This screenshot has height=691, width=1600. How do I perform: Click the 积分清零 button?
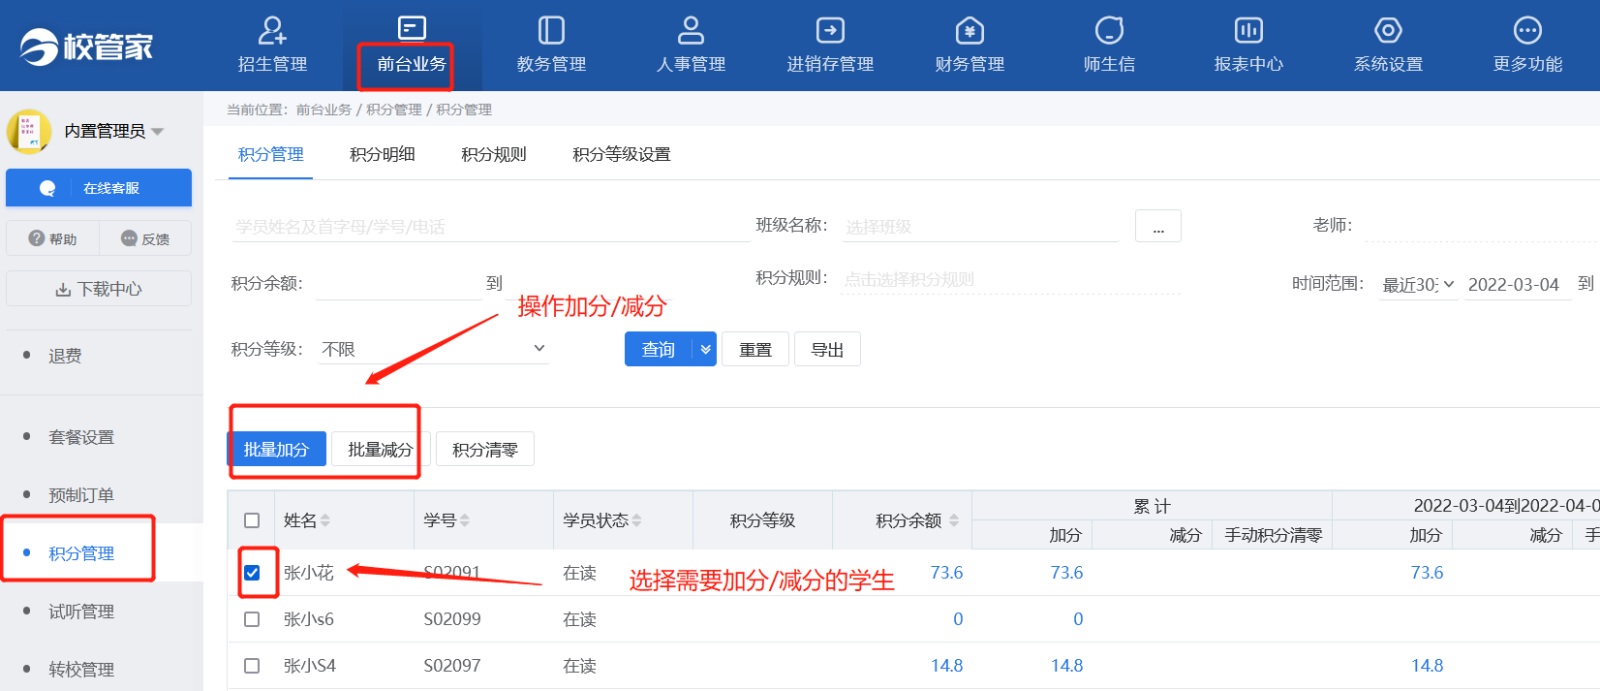485,449
